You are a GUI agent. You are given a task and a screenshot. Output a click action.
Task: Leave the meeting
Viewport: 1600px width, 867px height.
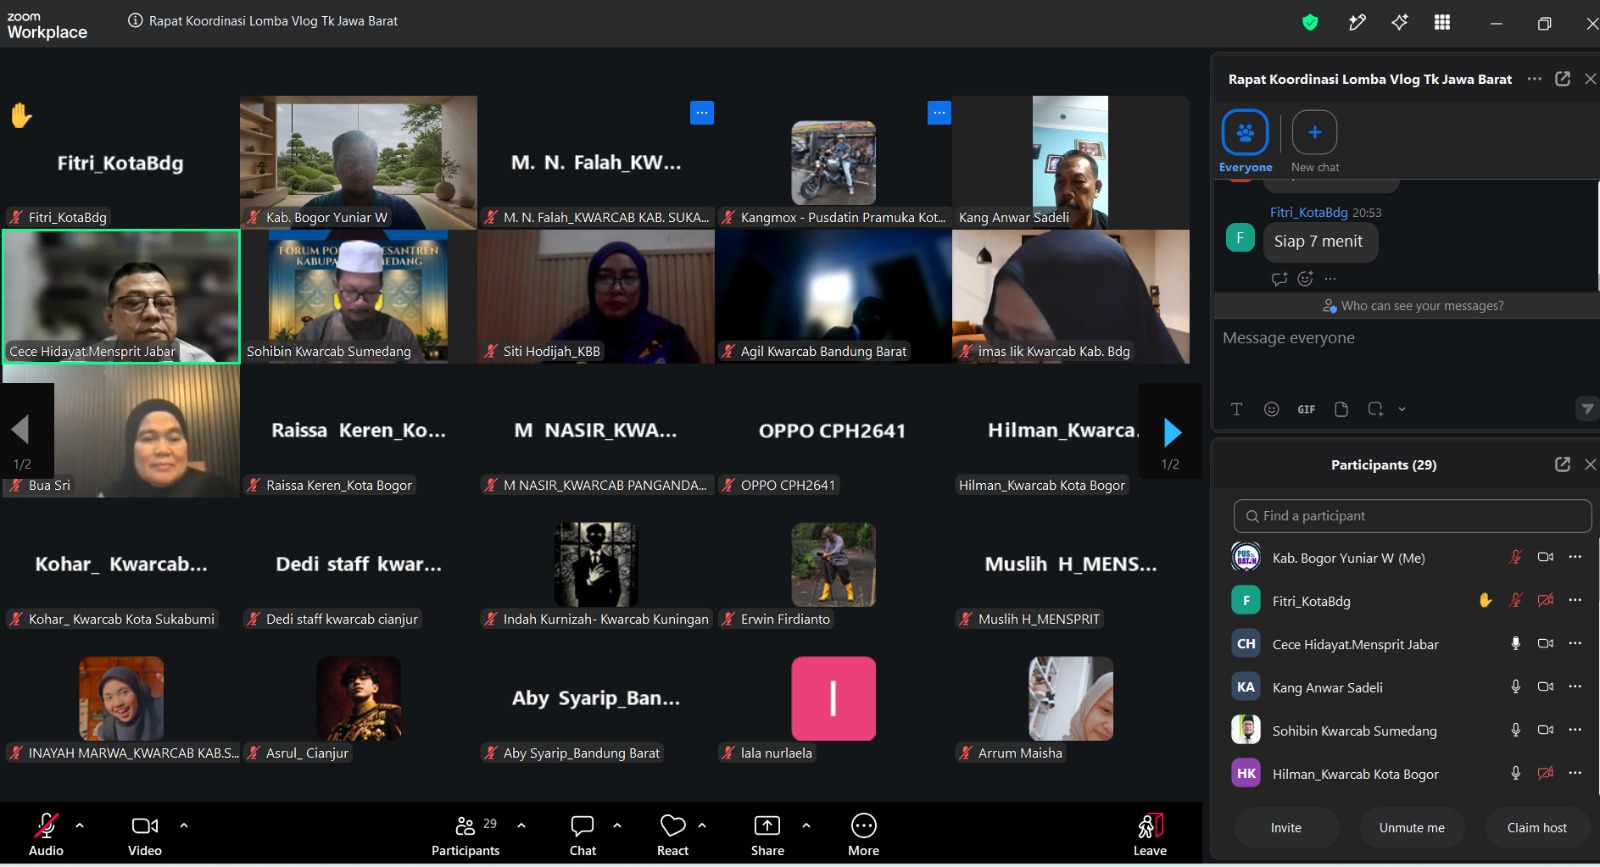pos(1150,835)
